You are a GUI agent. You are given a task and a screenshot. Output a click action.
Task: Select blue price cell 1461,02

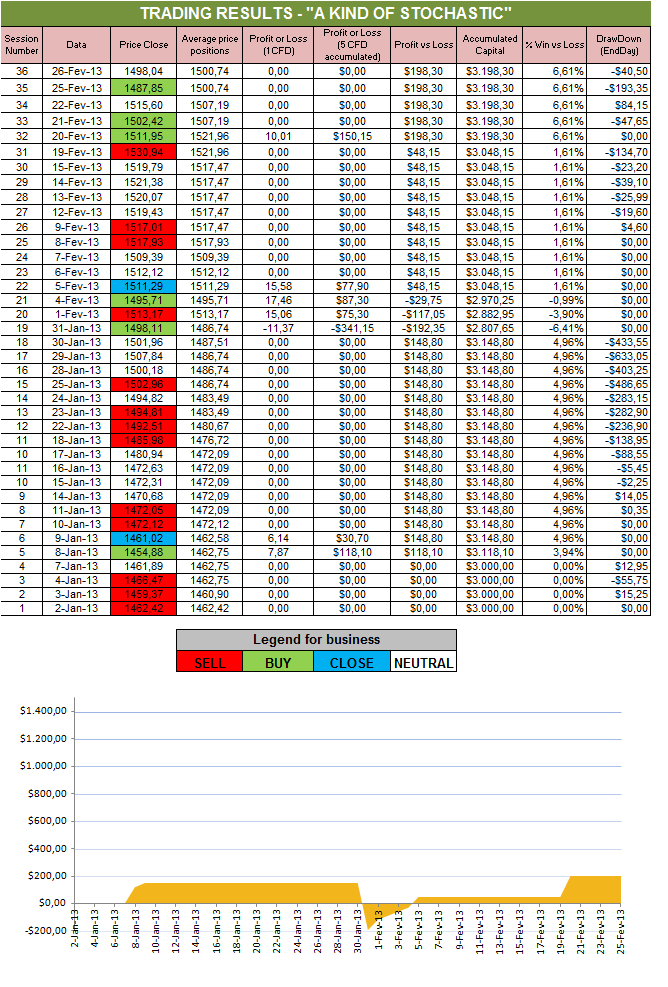click(144, 538)
